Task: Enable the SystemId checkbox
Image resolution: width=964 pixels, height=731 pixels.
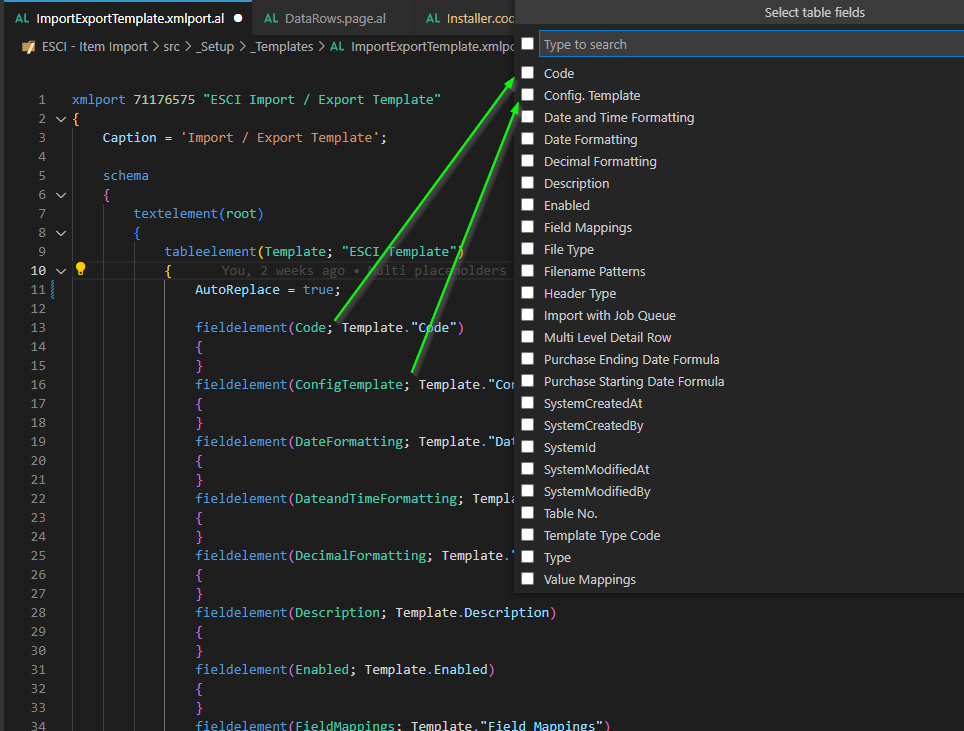Action: (x=527, y=446)
